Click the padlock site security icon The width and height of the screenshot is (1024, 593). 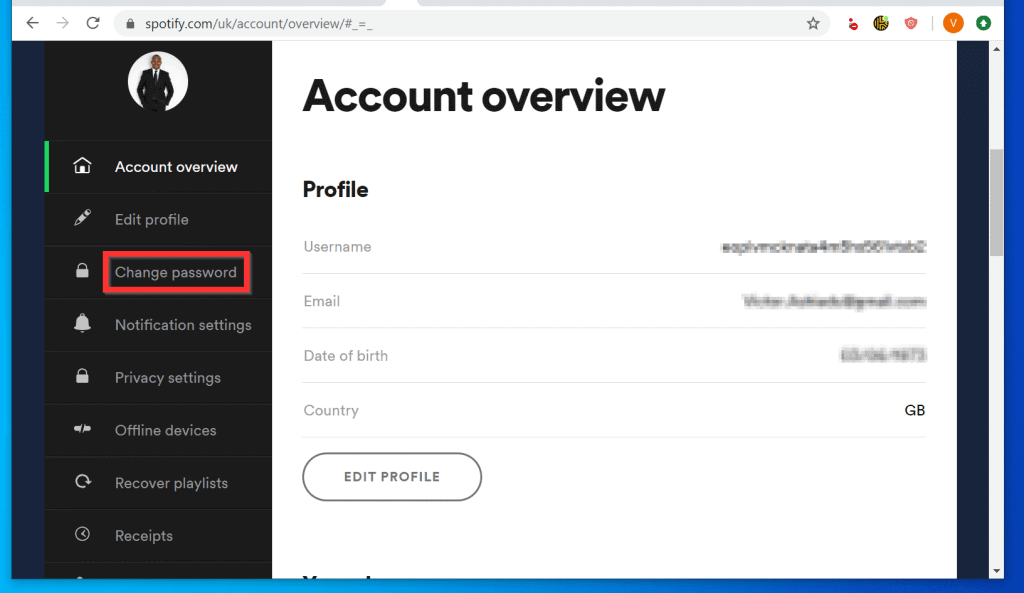[130, 24]
